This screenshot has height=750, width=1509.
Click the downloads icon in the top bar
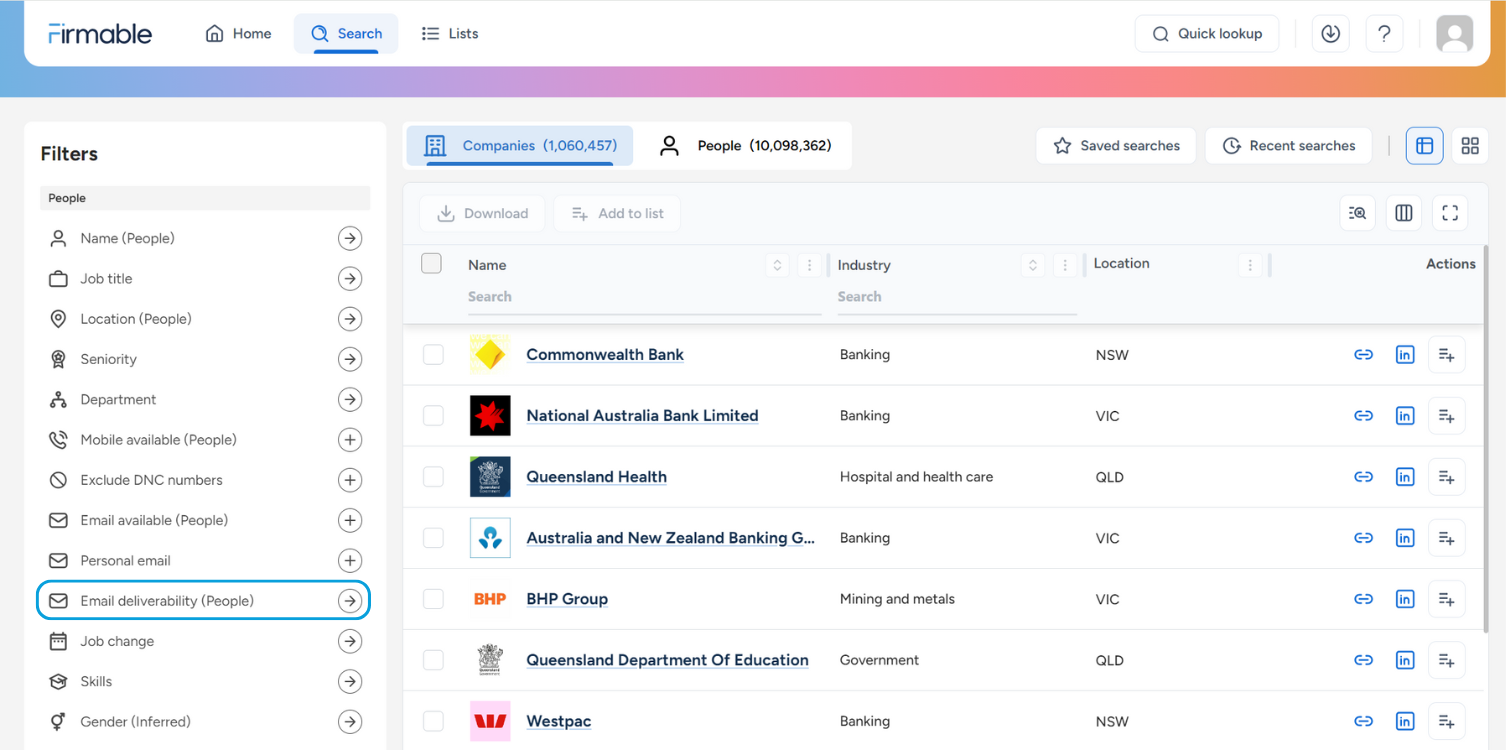[1330, 33]
